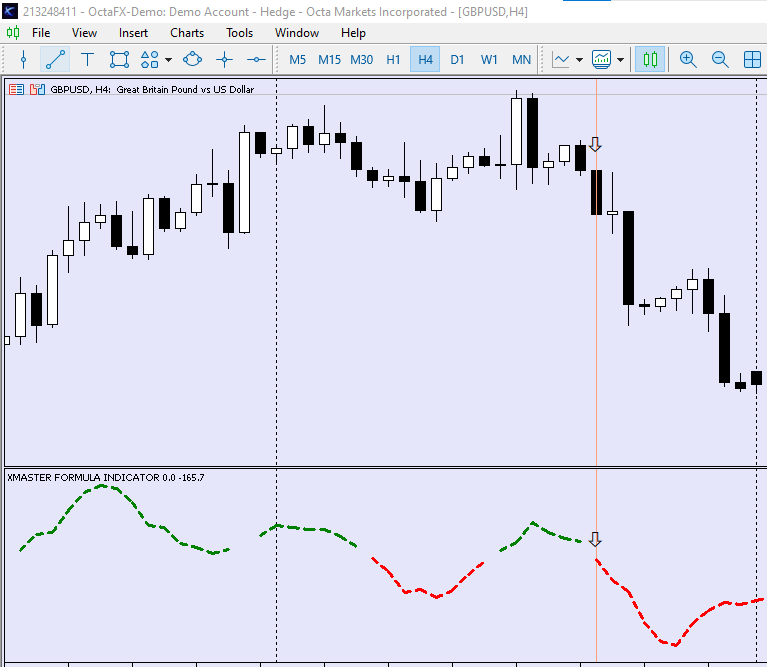This screenshot has height=667, width=767.
Task: Open the Tools menu
Action: point(239,33)
